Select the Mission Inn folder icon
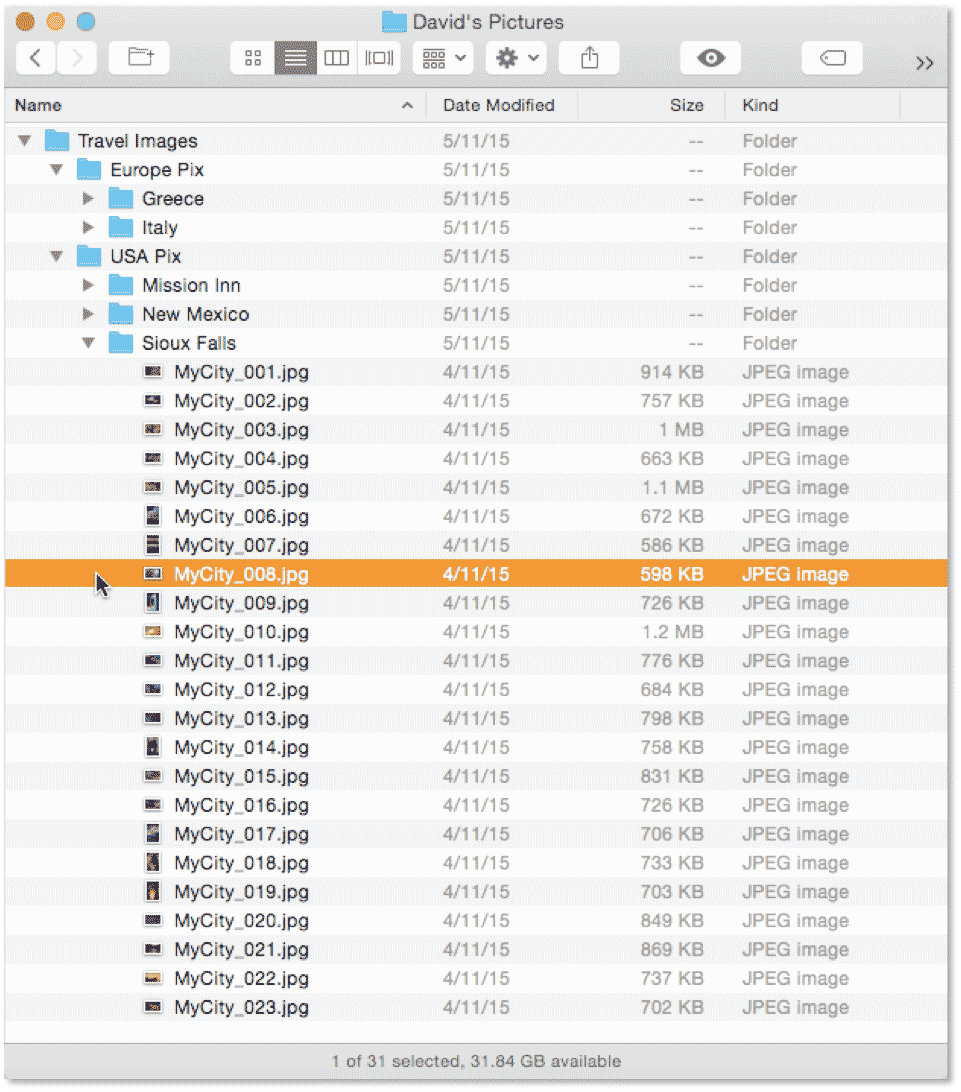 click(x=121, y=285)
